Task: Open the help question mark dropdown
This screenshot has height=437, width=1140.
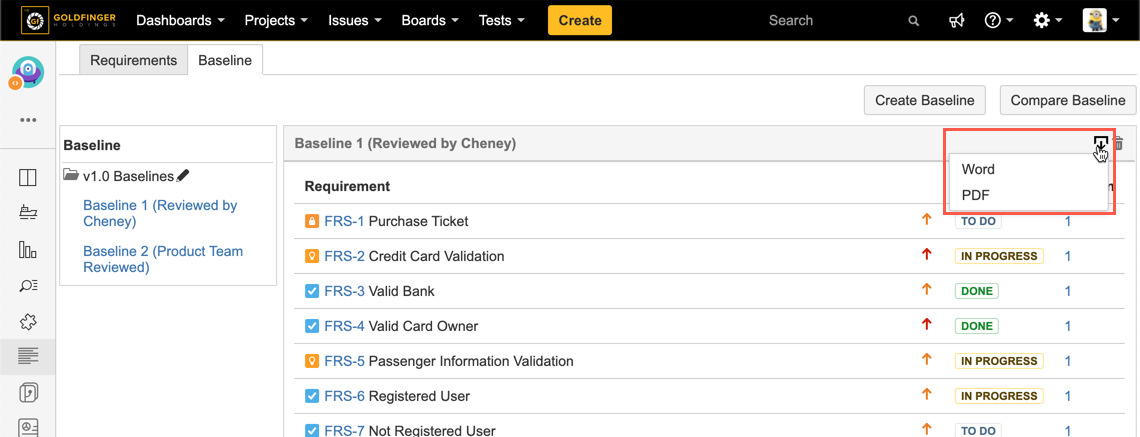Action: click(x=998, y=21)
